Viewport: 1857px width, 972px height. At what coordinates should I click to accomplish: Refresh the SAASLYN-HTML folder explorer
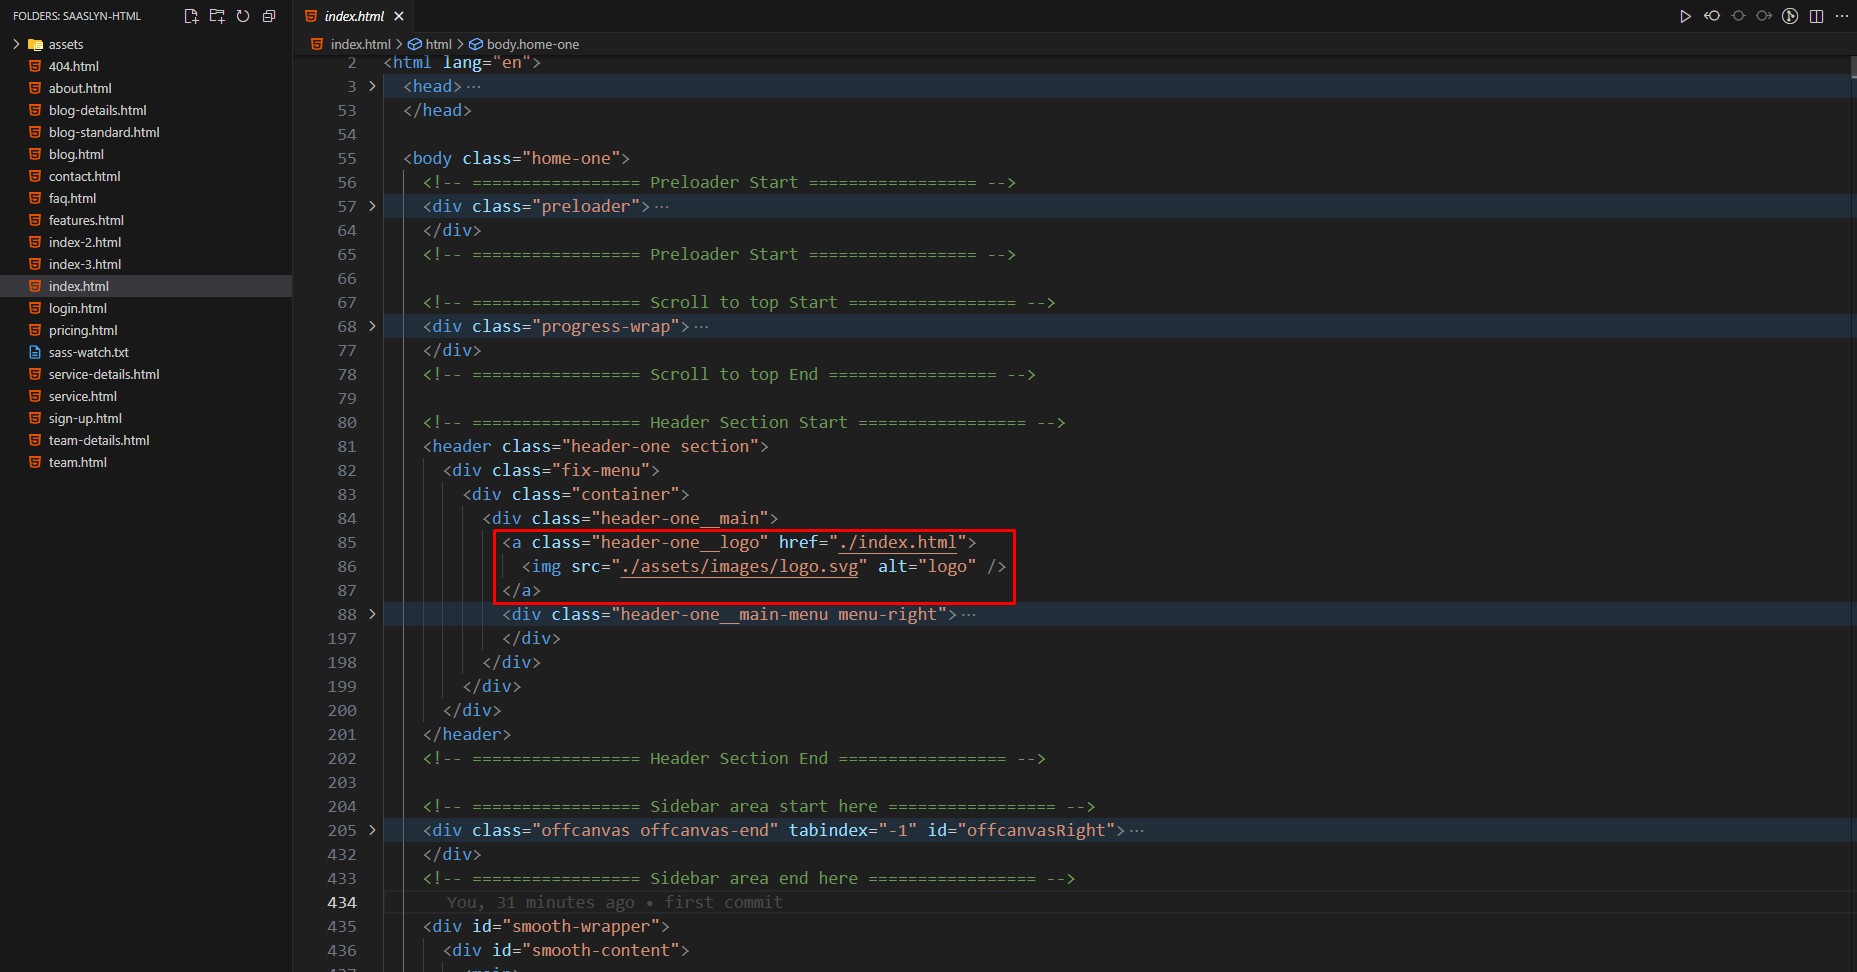243,16
